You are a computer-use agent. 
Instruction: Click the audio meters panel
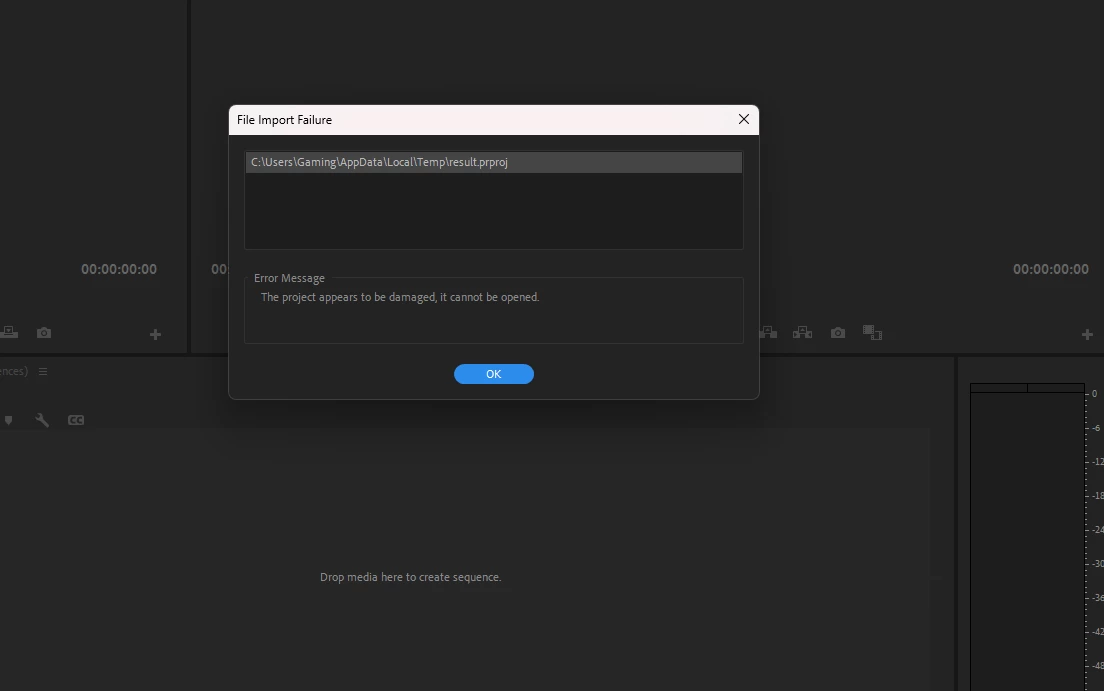pyautogui.click(x=1027, y=539)
